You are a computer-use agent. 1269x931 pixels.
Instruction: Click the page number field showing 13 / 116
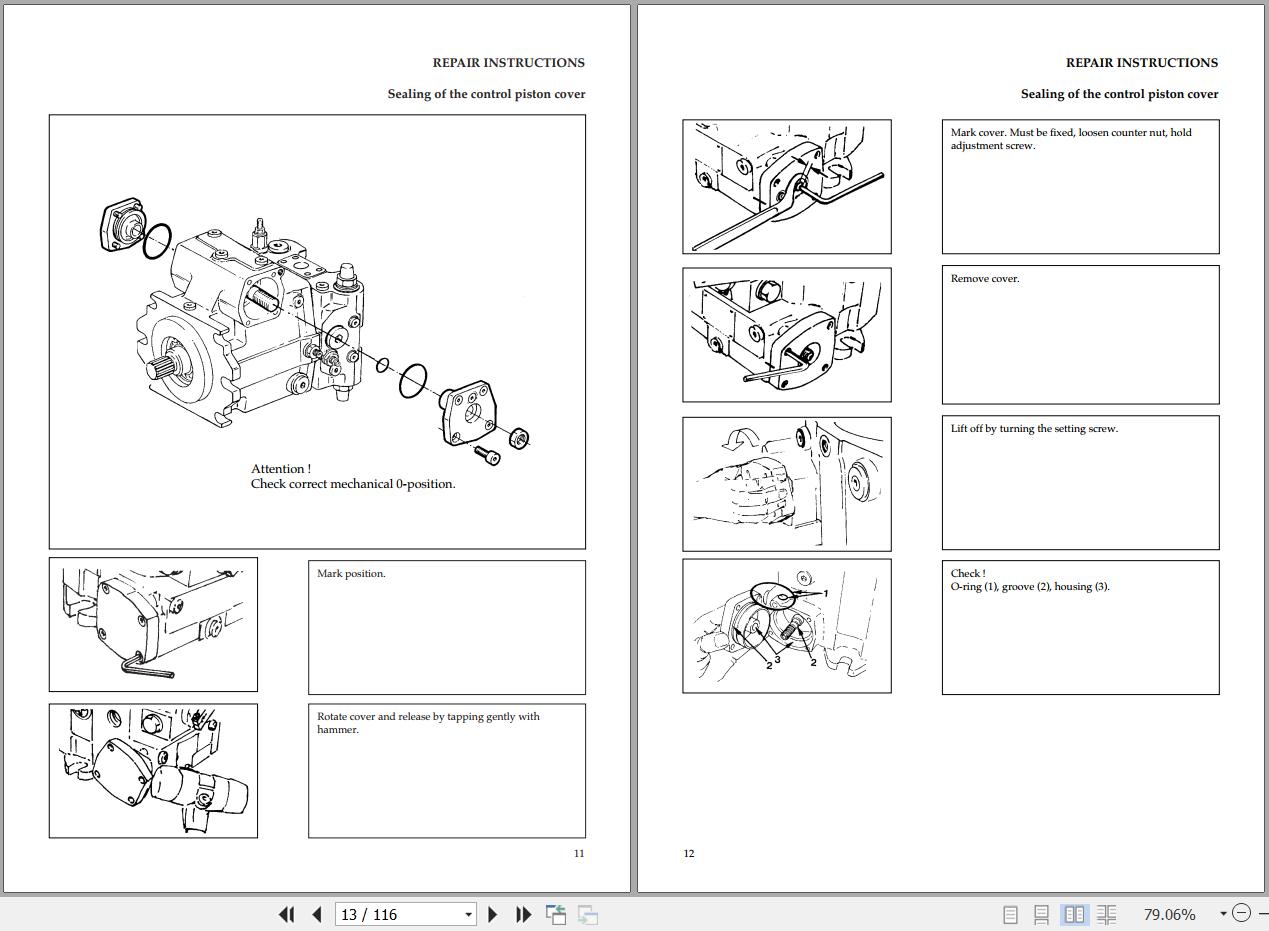398,914
